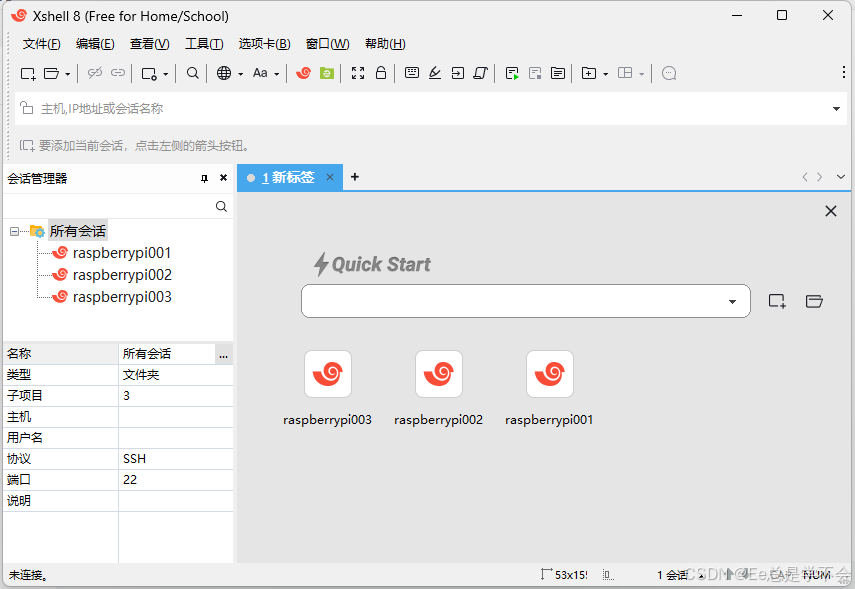
Task: Click the session manager search magnifier
Action: click(x=221, y=206)
